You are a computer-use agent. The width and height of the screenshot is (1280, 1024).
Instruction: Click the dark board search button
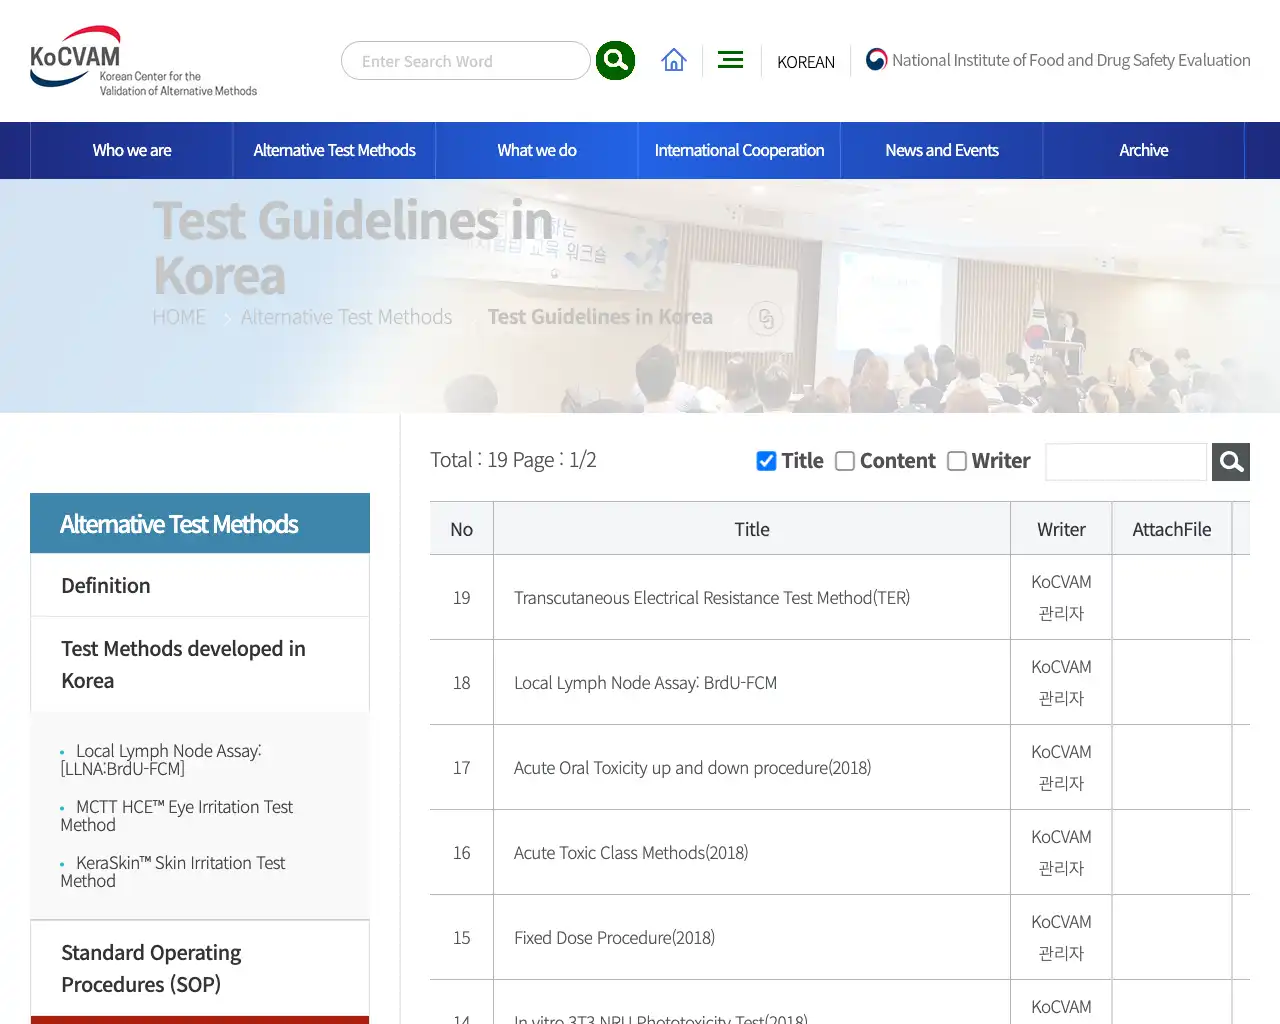point(1231,462)
